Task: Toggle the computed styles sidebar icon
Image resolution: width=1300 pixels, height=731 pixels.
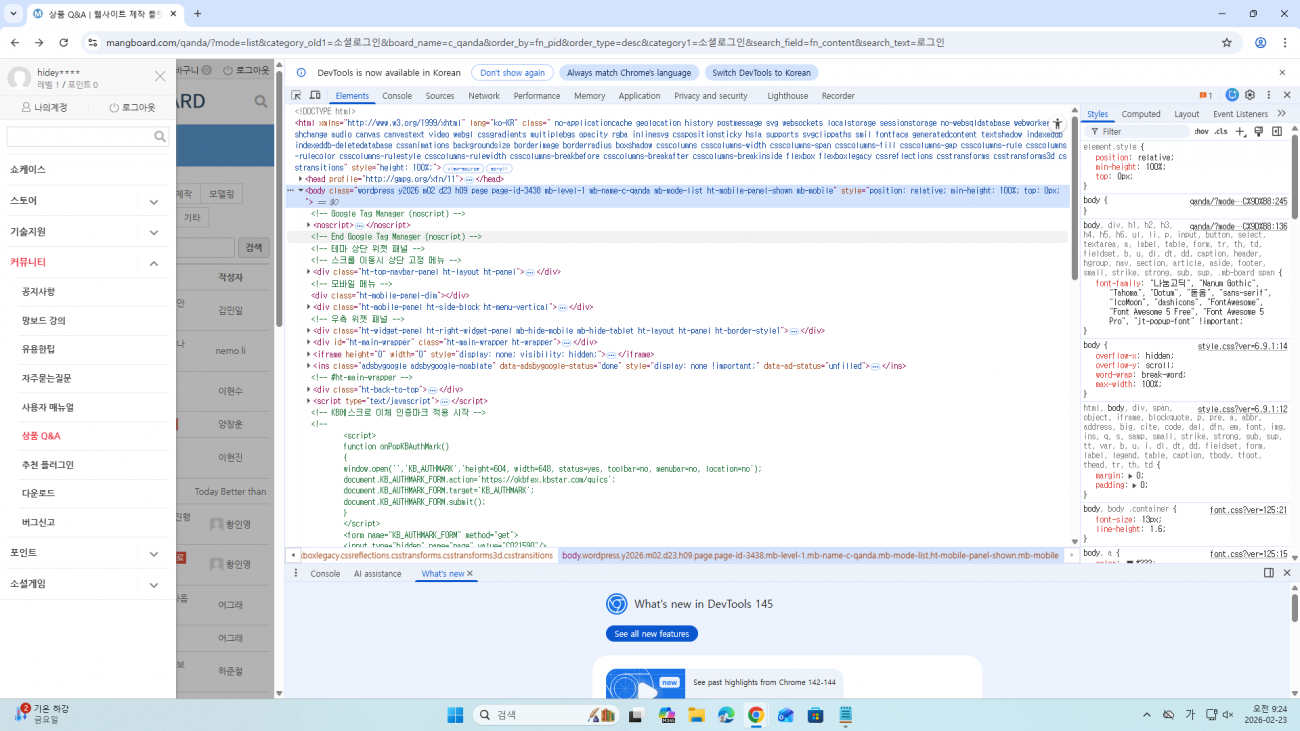Action: click(x=1277, y=131)
